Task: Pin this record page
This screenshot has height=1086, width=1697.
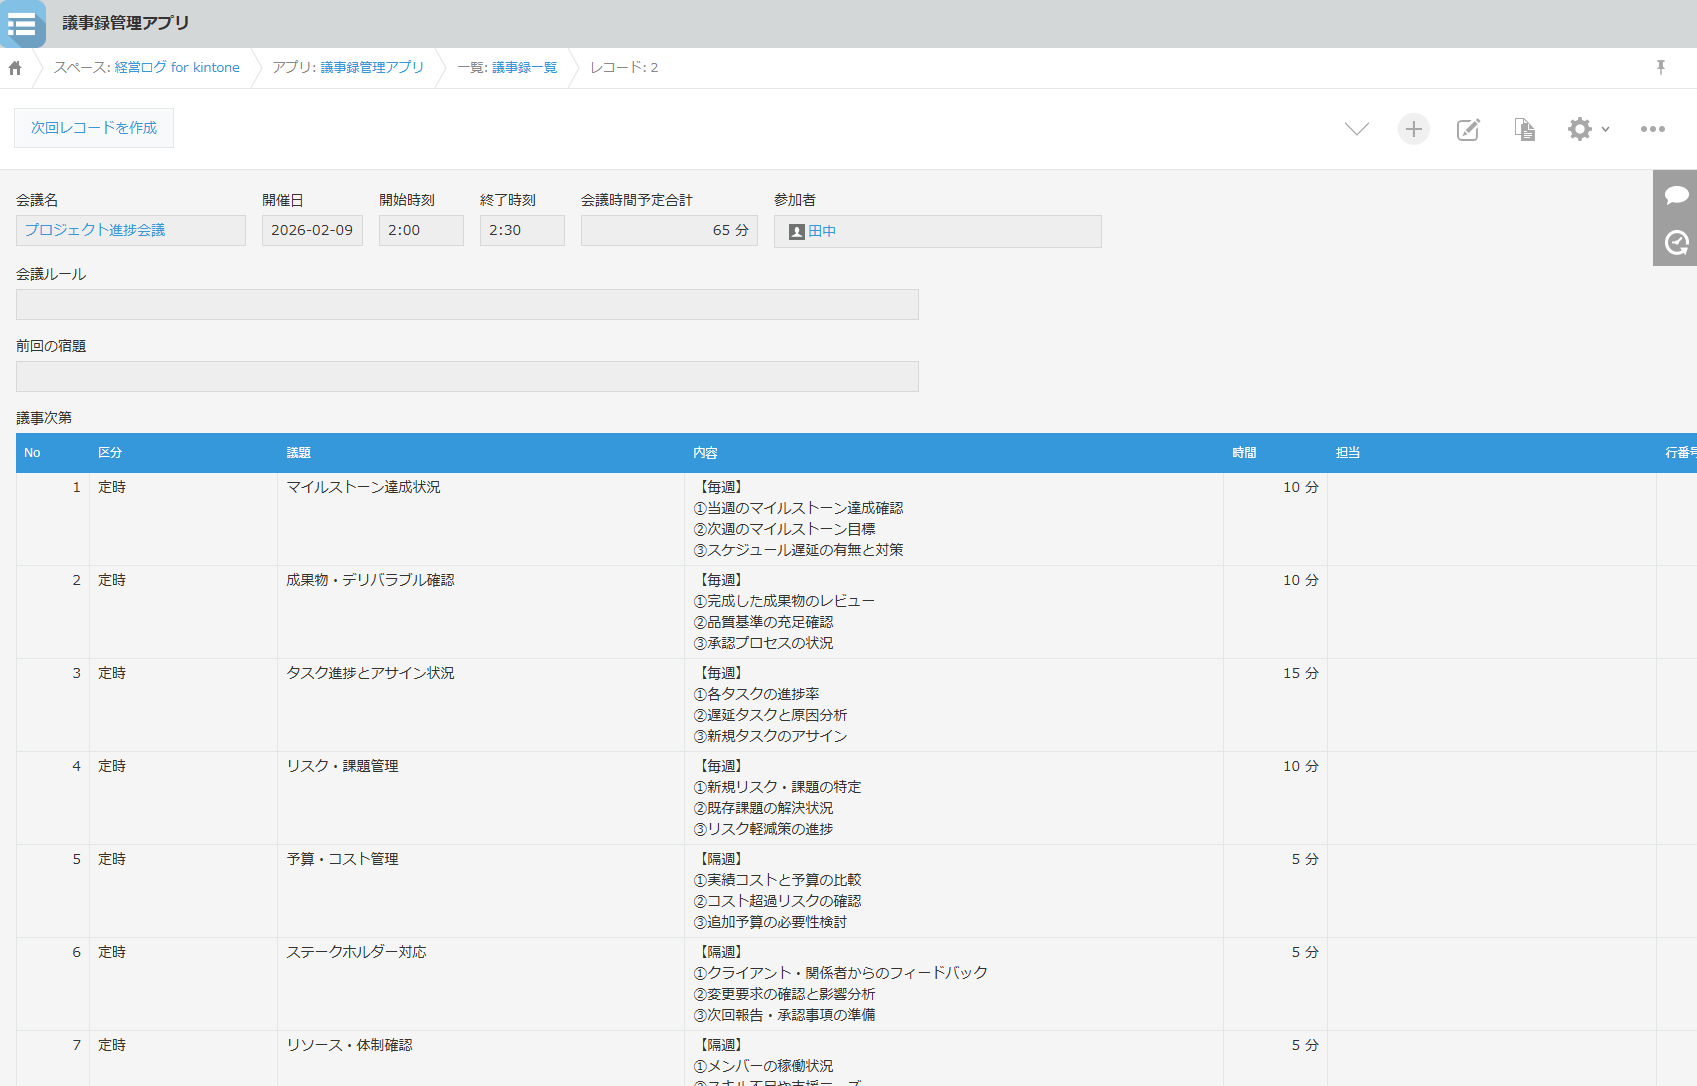Action: [1661, 67]
